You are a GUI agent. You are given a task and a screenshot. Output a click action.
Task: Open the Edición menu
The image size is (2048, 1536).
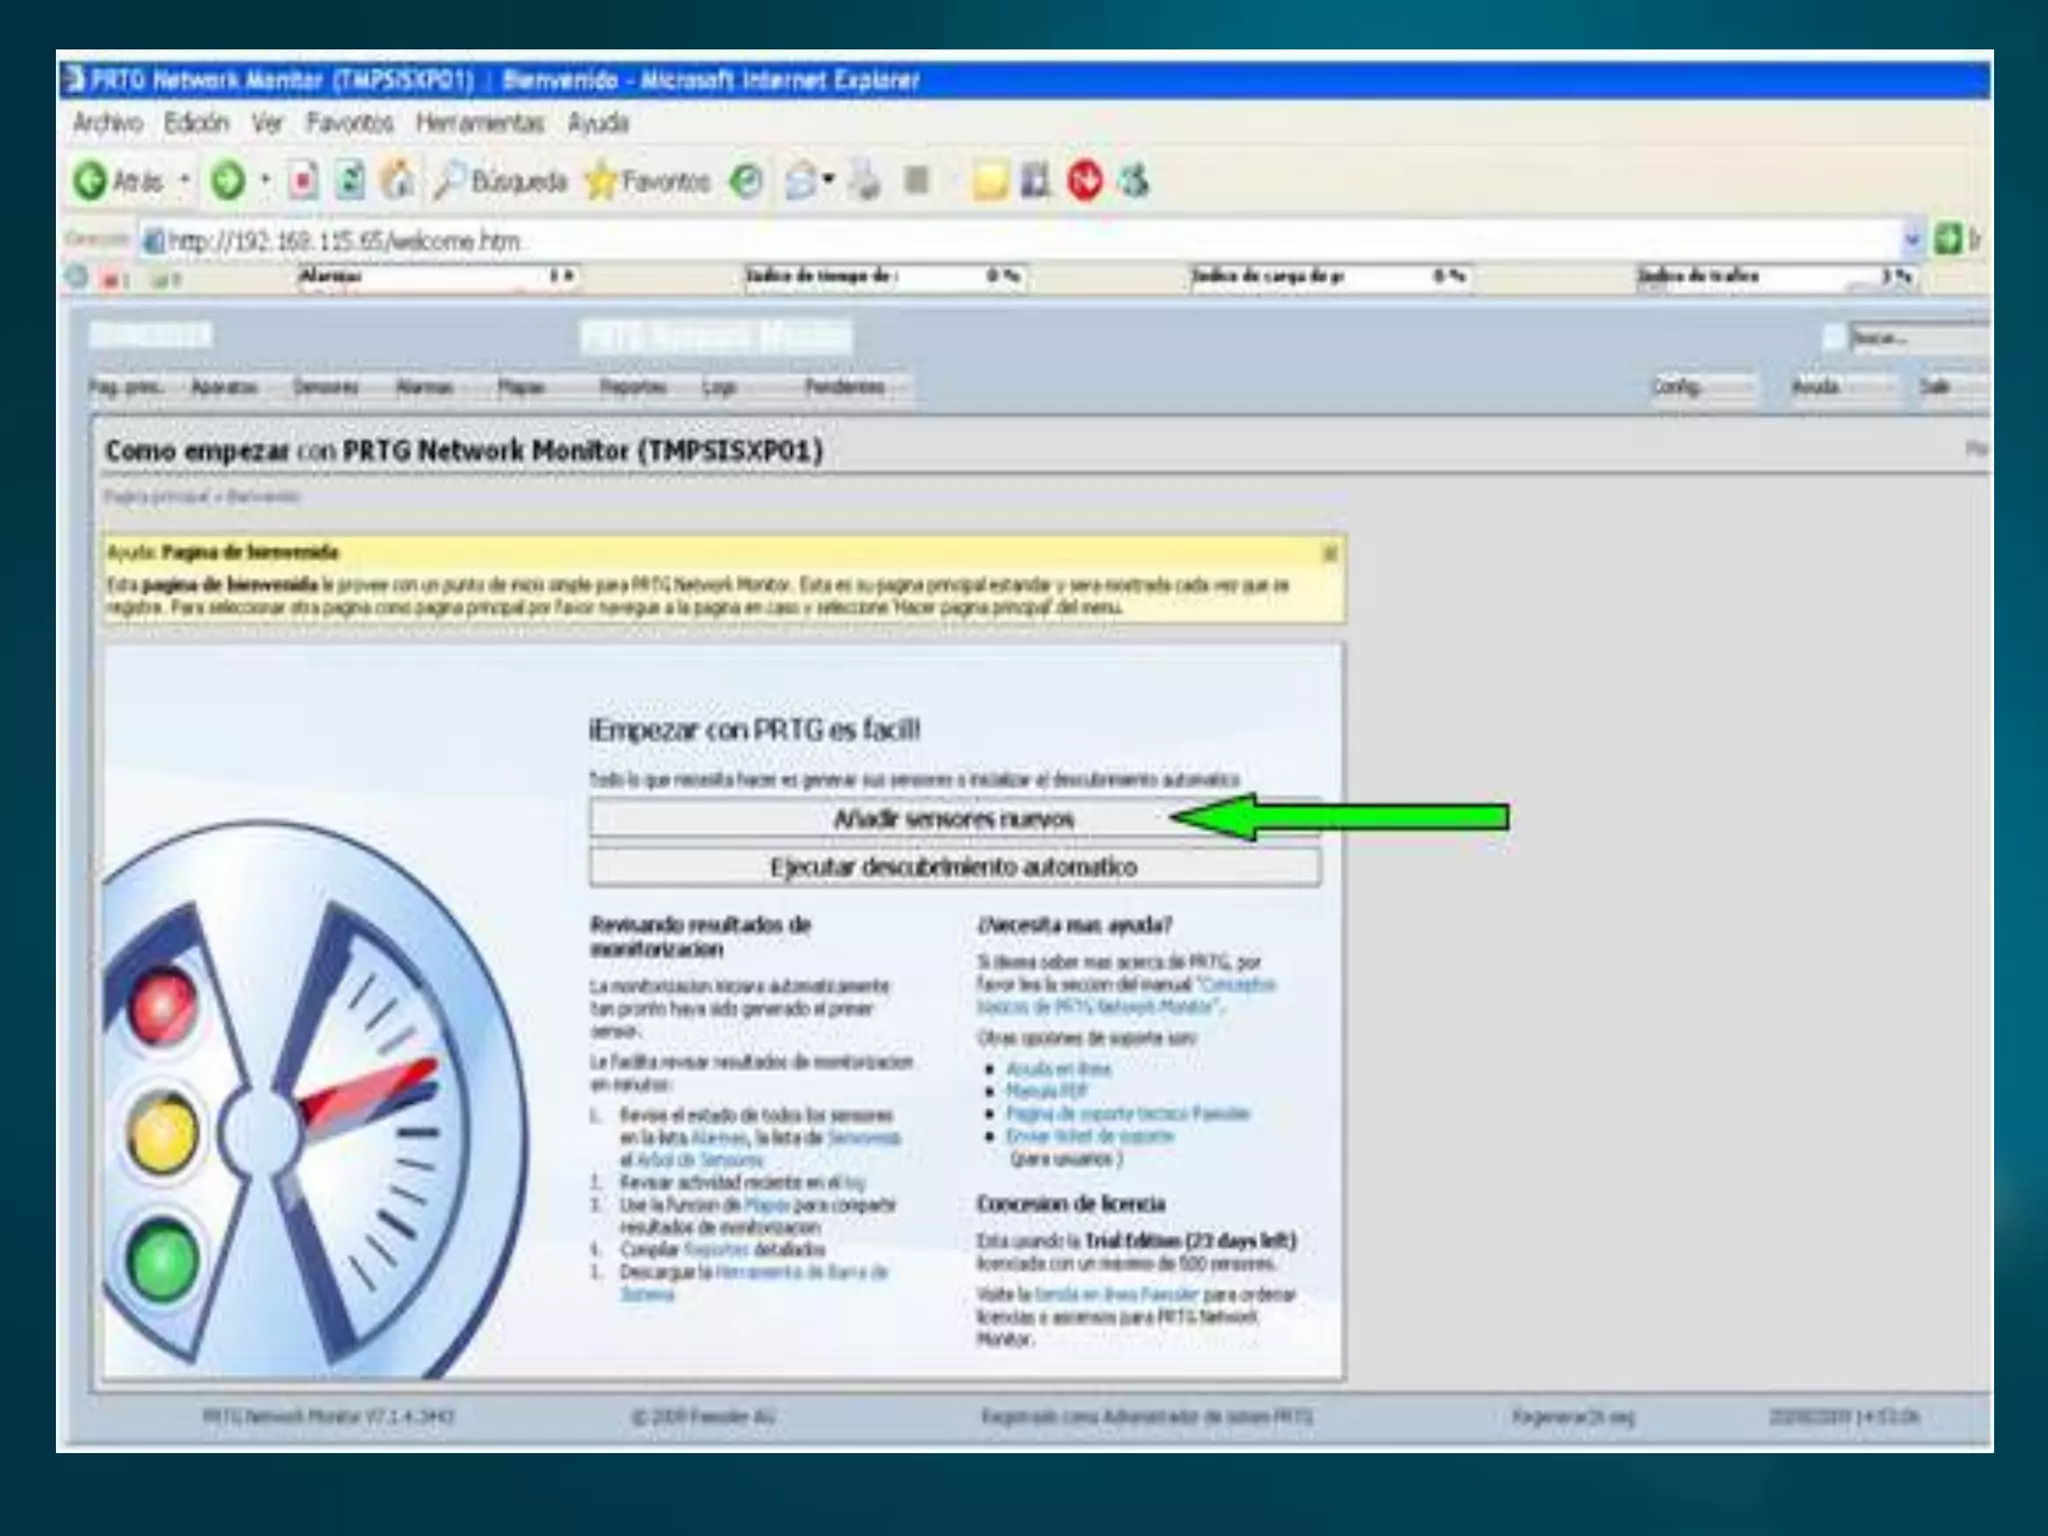[196, 123]
